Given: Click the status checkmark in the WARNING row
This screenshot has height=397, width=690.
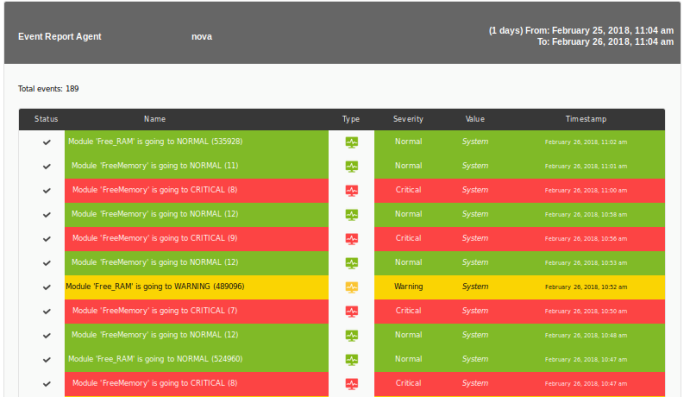Looking at the screenshot, I should (47, 287).
